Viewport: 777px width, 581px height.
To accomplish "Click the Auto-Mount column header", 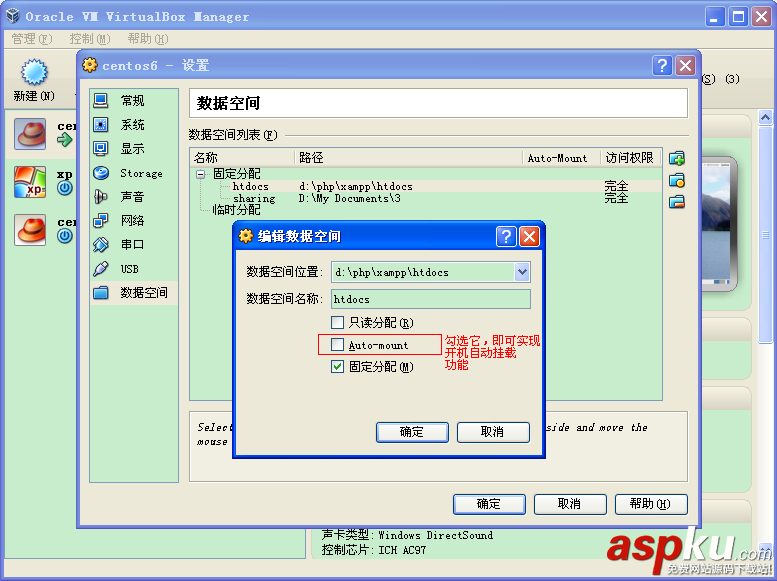I will click(x=561, y=158).
